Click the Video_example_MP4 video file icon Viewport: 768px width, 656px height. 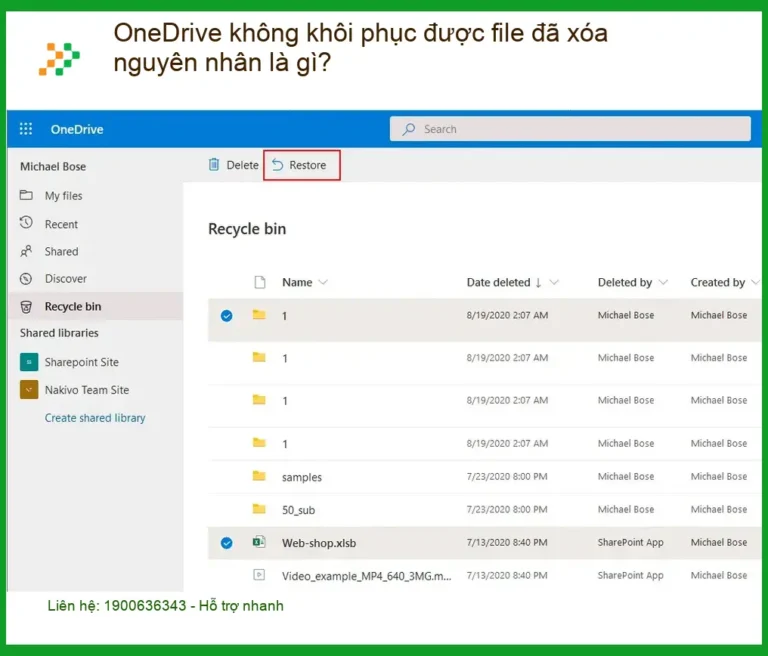click(x=259, y=575)
